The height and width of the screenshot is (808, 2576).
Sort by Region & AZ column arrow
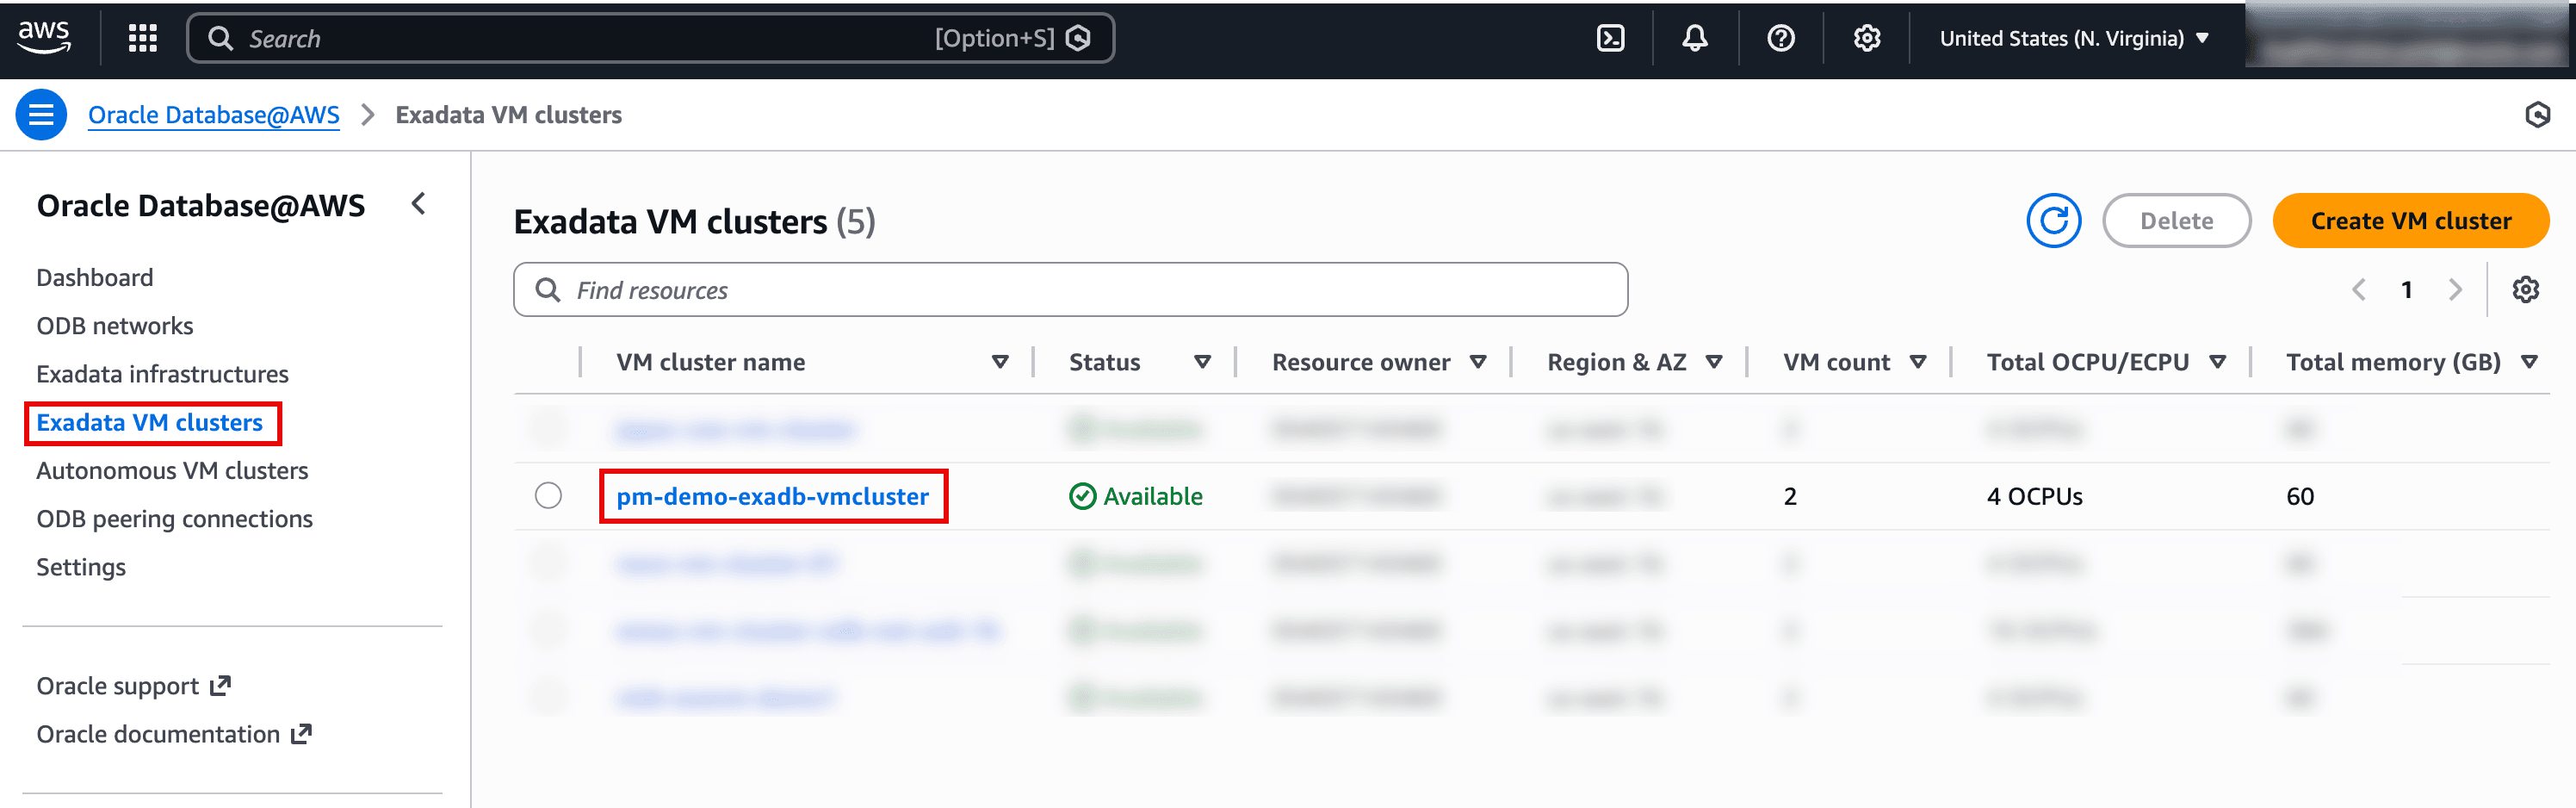pyautogui.click(x=1714, y=362)
